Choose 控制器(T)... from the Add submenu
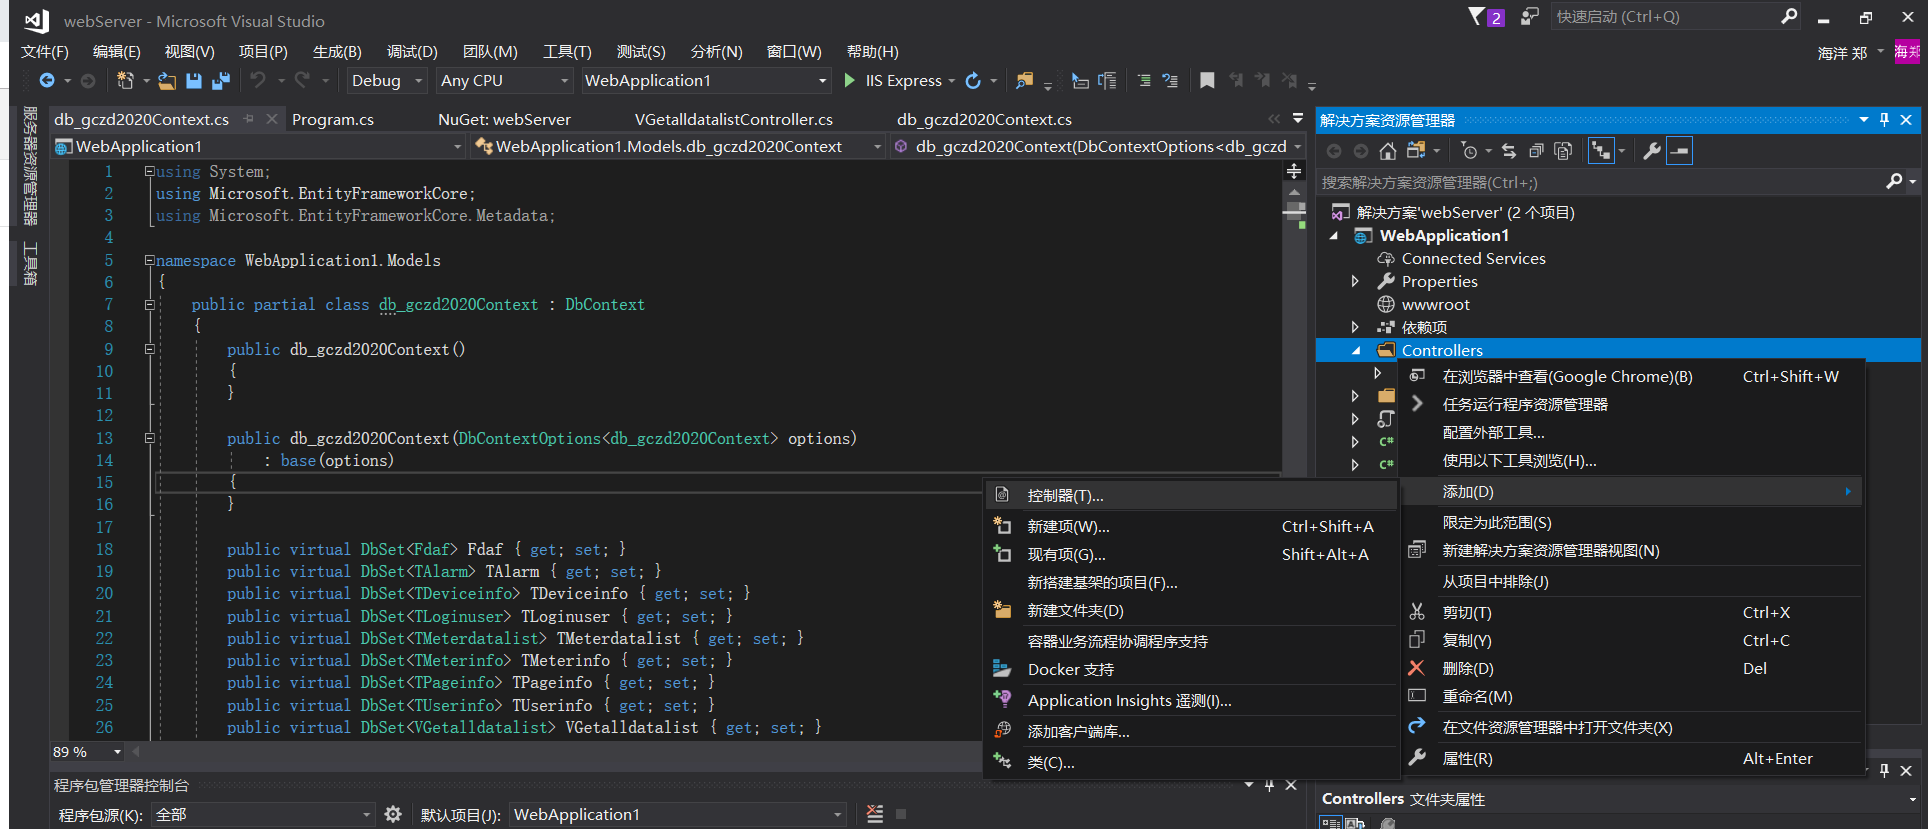Image resolution: width=1928 pixels, height=829 pixels. 1191,496
